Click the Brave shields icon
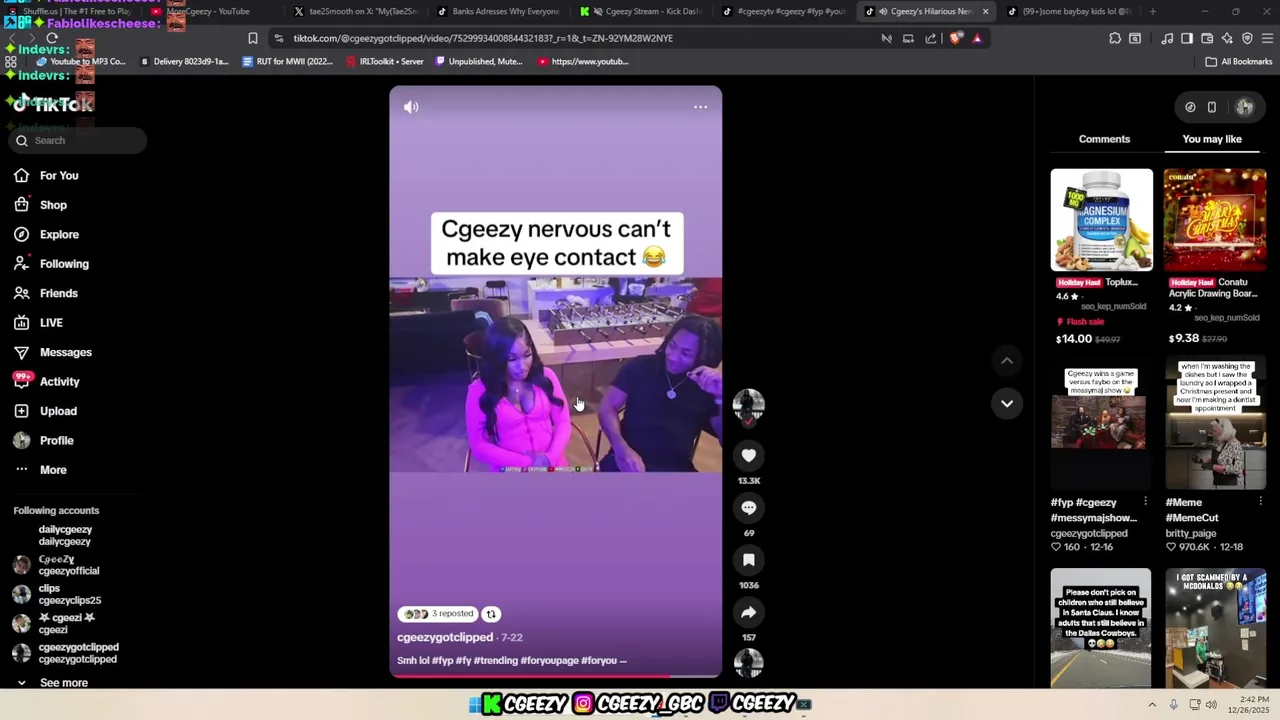Screen dimensions: 1280x720 click(956, 38)
